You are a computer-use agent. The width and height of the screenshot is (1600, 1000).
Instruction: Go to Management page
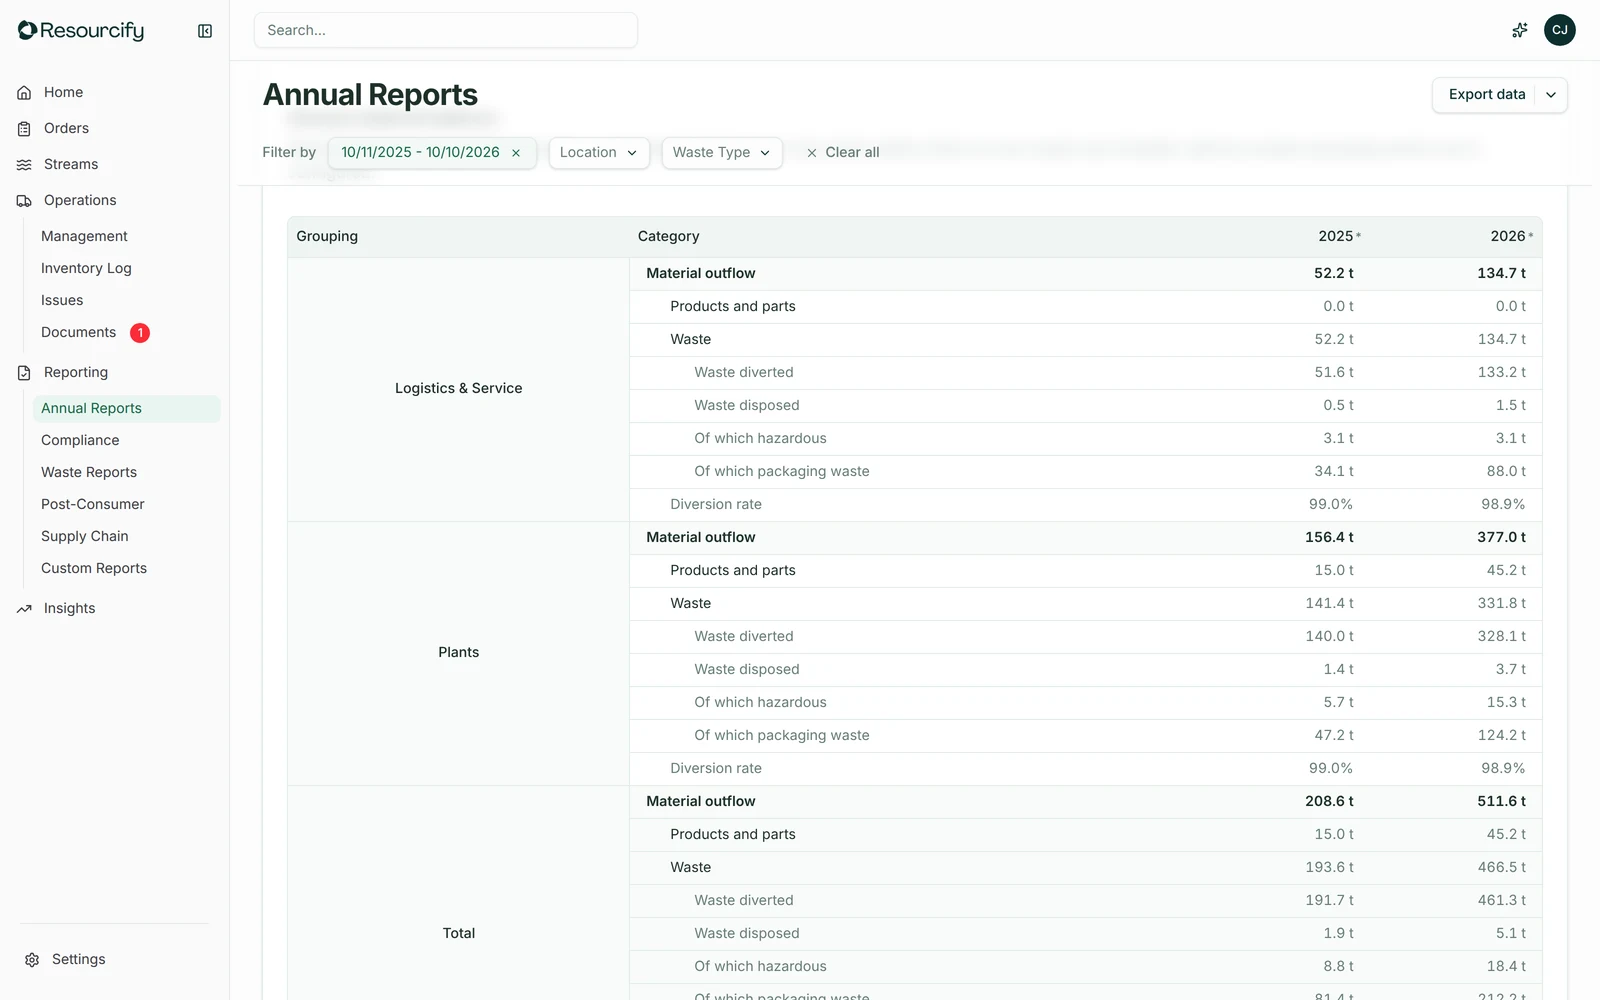coord(84,236)
